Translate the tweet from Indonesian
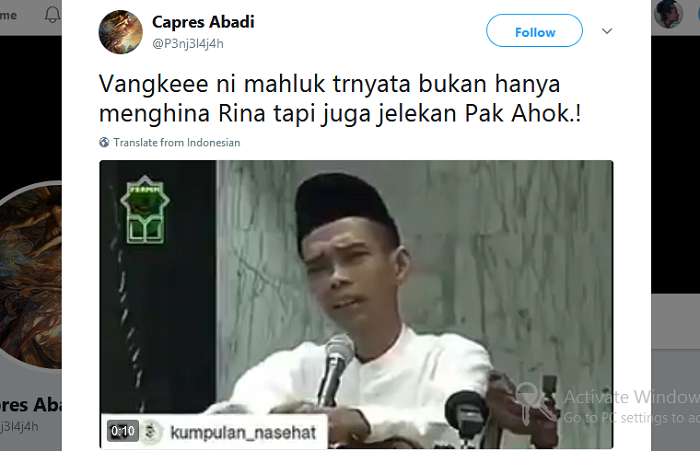The image size is (700, 451). click(x=176, y=142)
